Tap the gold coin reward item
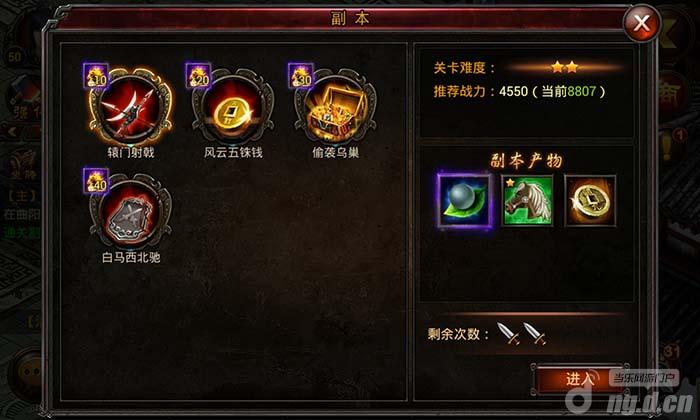Screen dimensions: 700x420 pyautogui.click(x=590, y=201)
